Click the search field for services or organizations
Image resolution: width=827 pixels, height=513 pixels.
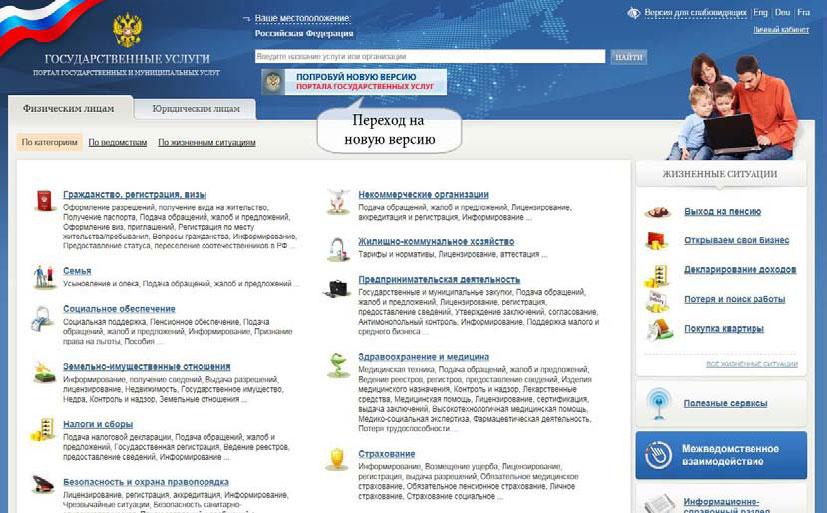coord(429,57)
